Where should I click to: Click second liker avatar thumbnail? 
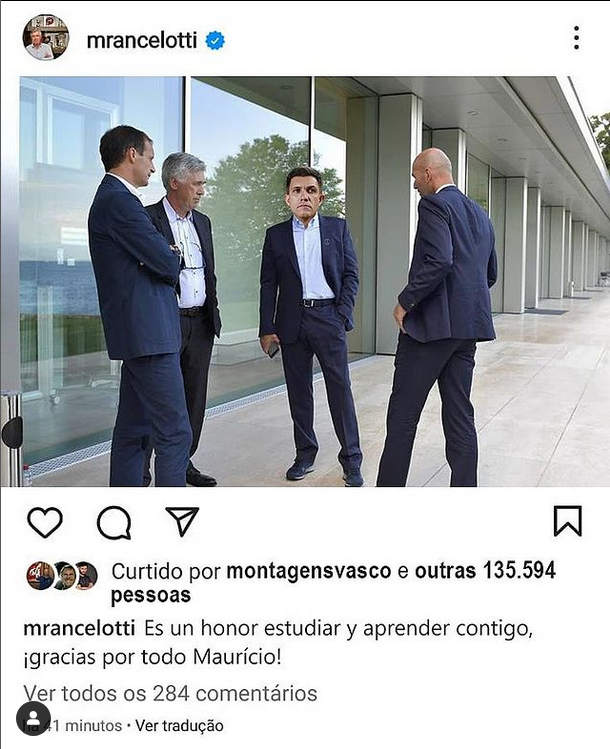pyautogui.click(x=64, y=576)
